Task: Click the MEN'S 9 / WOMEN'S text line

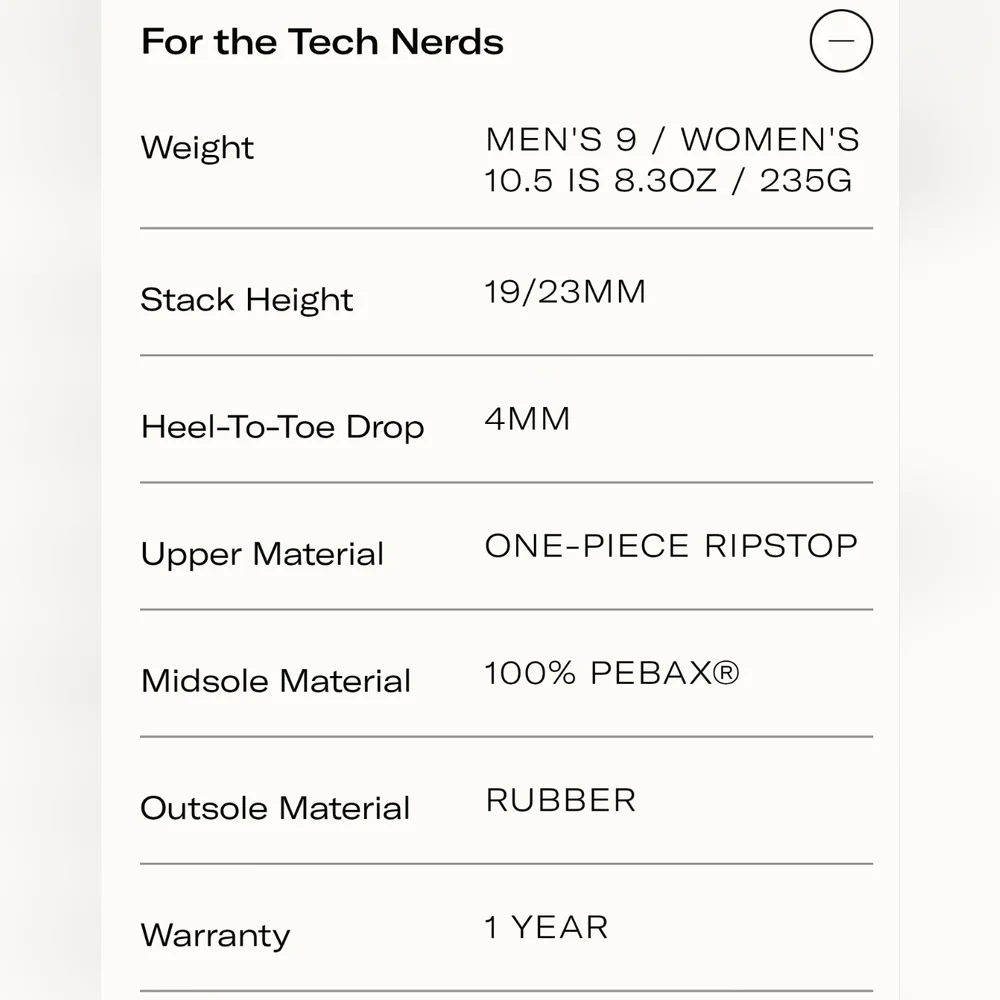Action: [672, 140]
